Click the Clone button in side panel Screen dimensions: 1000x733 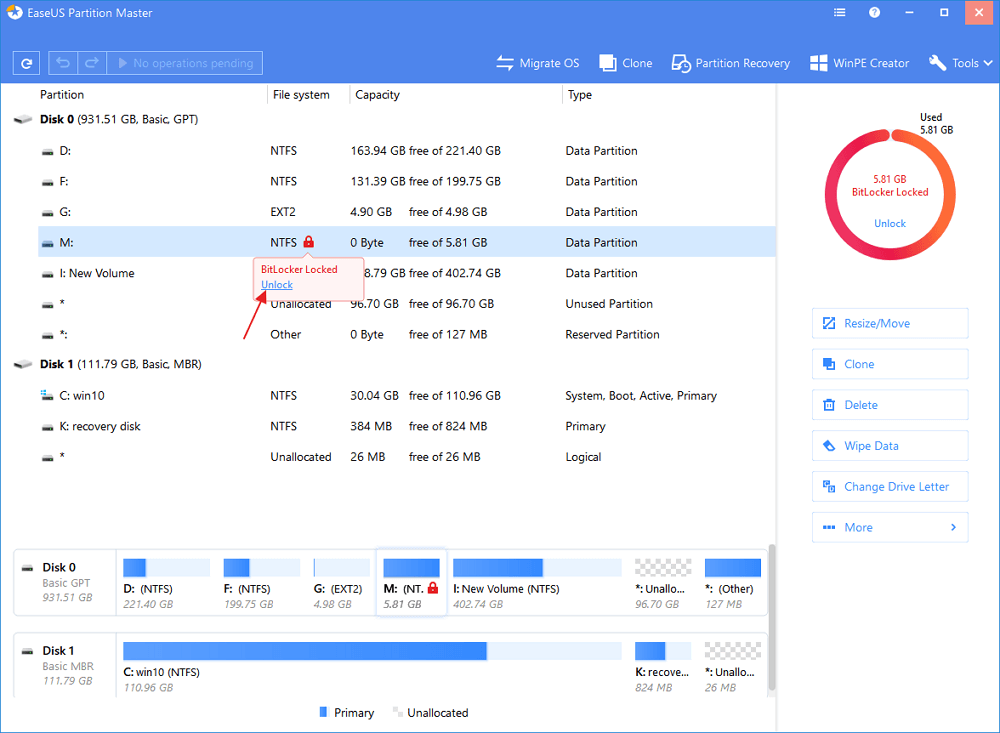click(890, 364)
